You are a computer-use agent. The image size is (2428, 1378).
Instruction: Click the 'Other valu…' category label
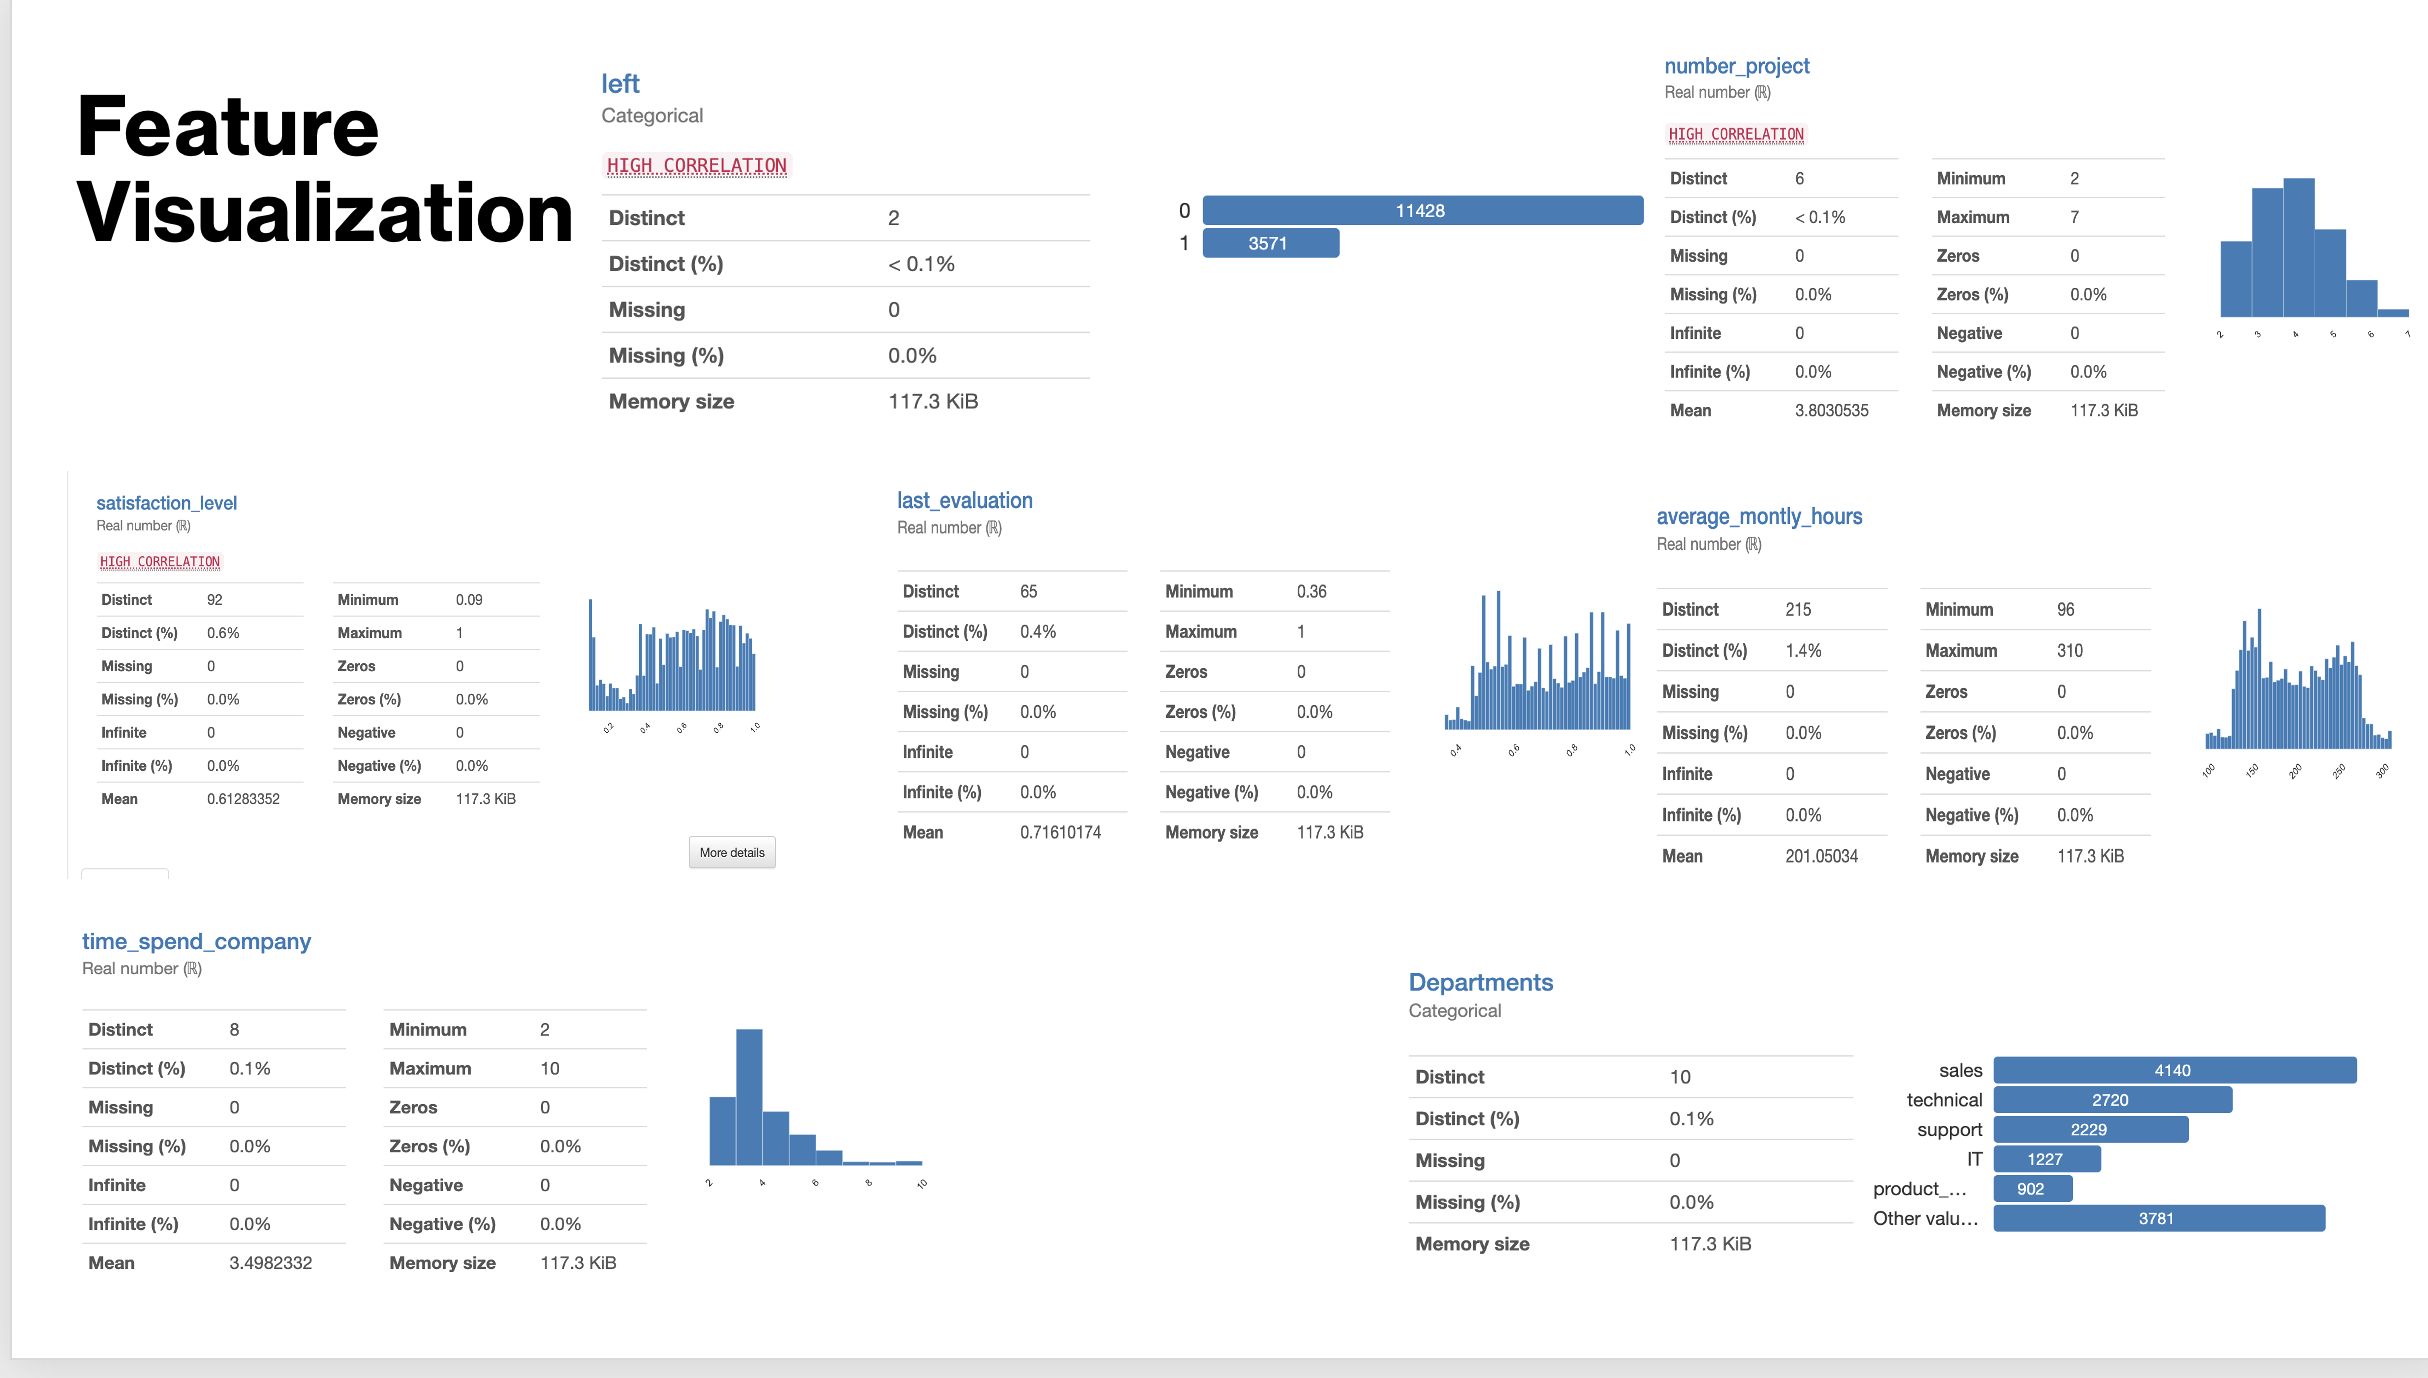[1925, 1218]
